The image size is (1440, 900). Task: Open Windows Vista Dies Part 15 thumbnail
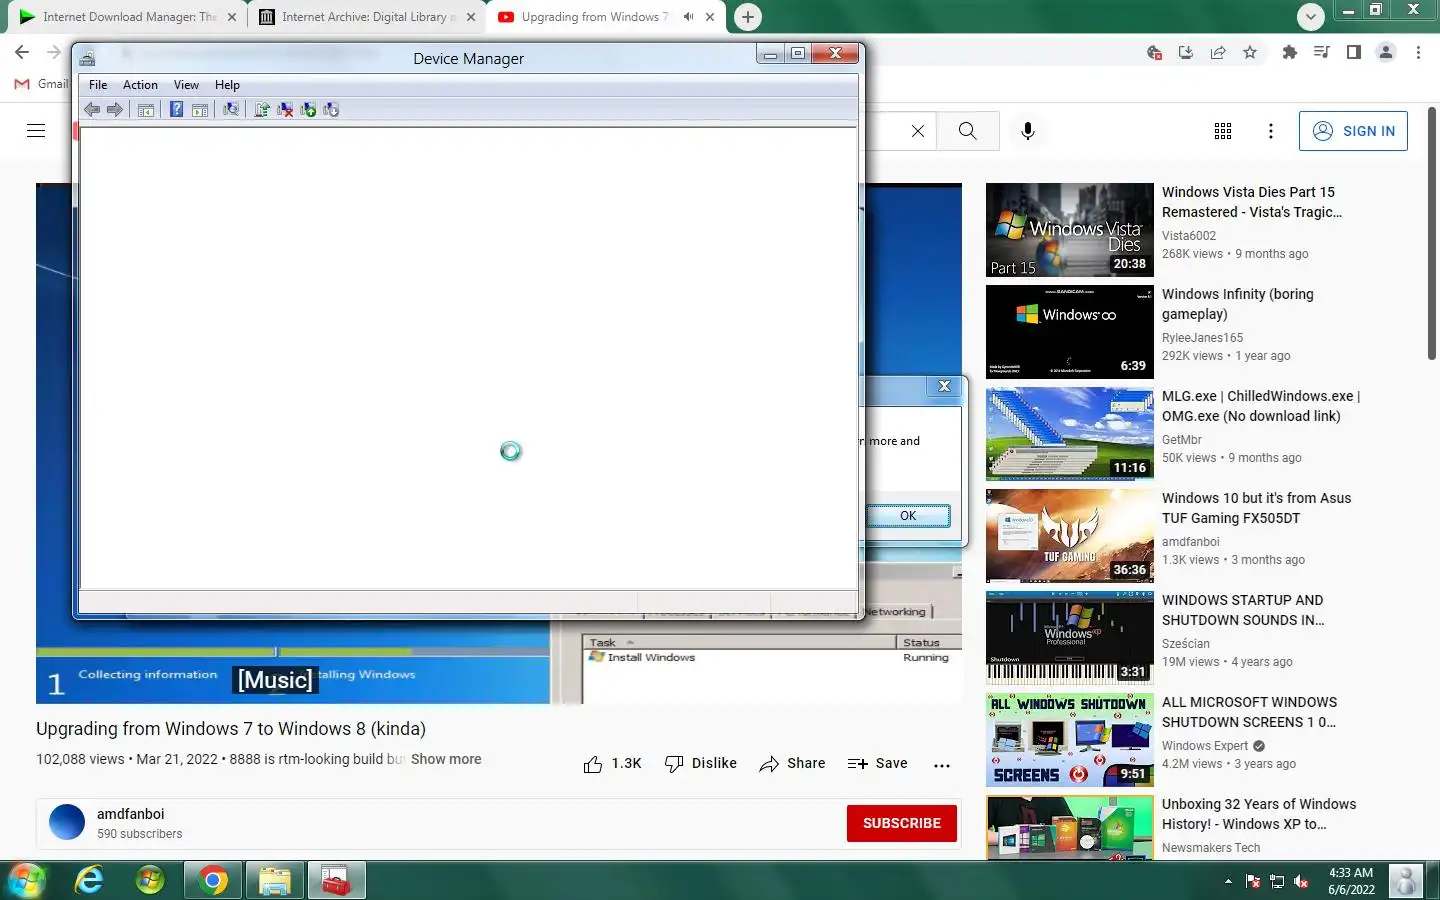[x=1069, y=230]
